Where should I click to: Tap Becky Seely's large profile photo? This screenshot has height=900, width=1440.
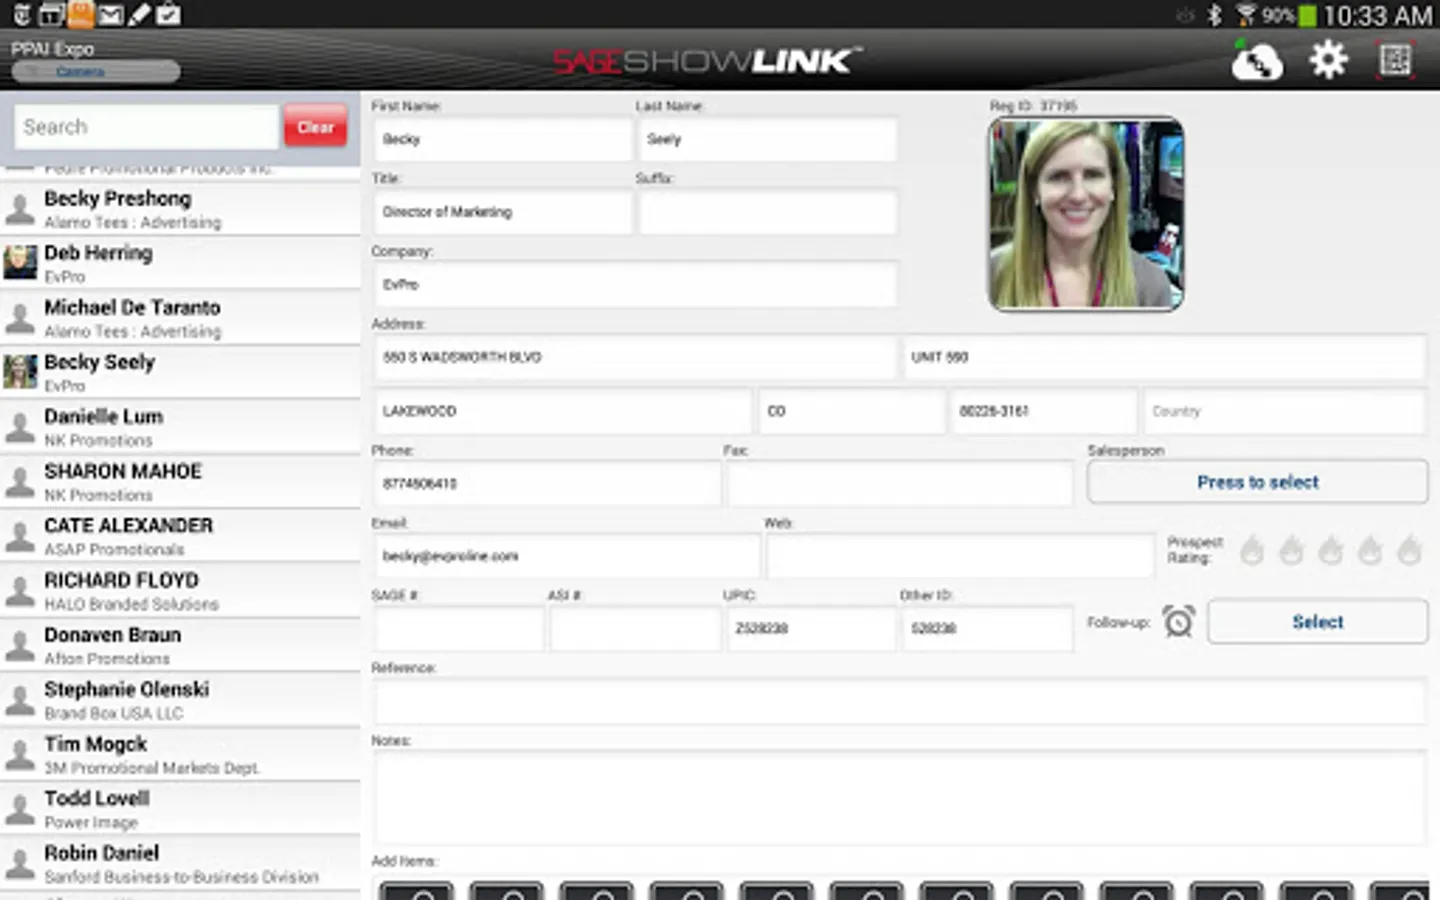[1086, 214]
